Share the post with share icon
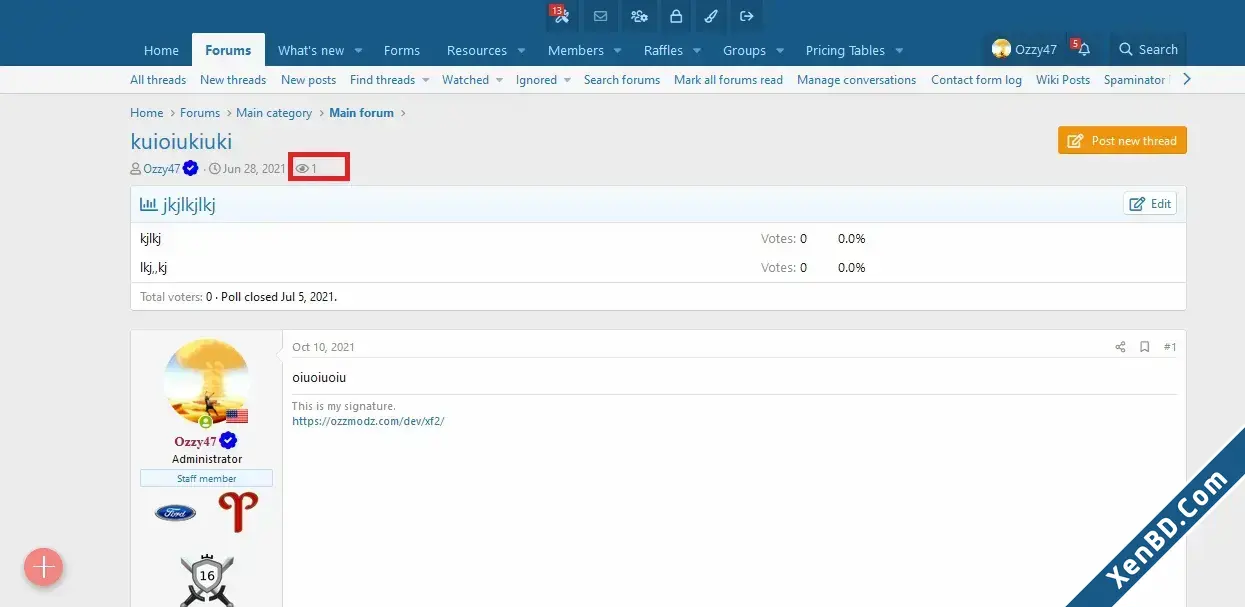The width and height of the screenshot is (1245, 607). pyautogui.click(x=1120, y=347)
